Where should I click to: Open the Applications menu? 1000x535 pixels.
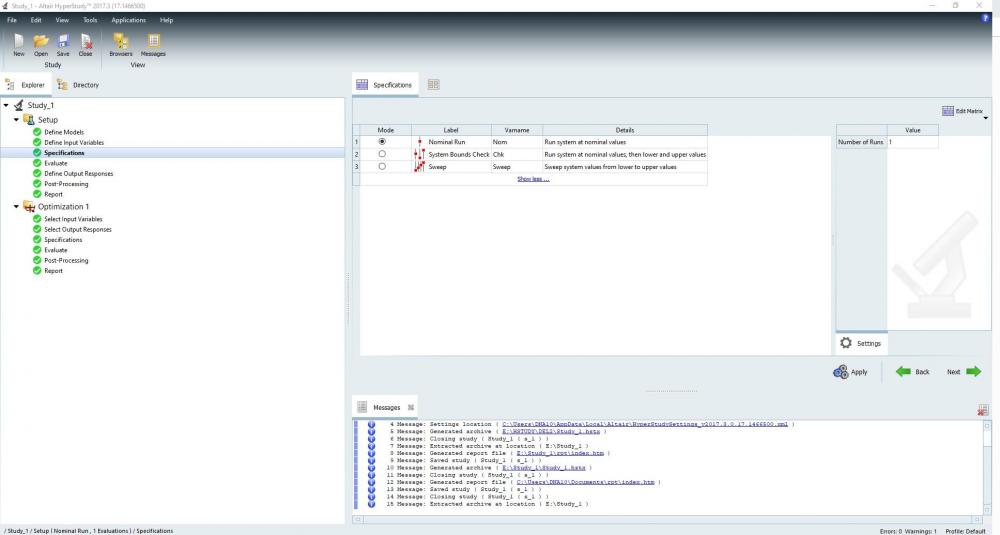pyautogui.click(x=128, y=20)
